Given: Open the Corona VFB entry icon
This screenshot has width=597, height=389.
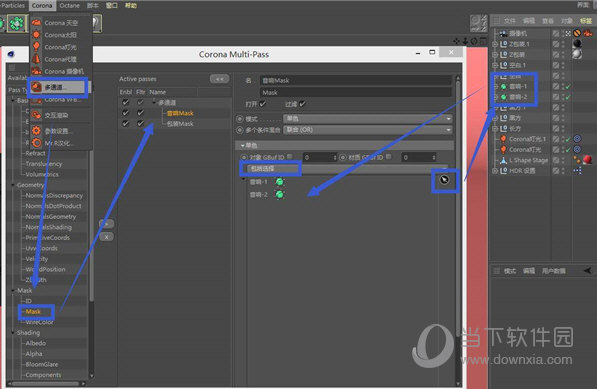Looking at the screenshot, I should (36, 101).
